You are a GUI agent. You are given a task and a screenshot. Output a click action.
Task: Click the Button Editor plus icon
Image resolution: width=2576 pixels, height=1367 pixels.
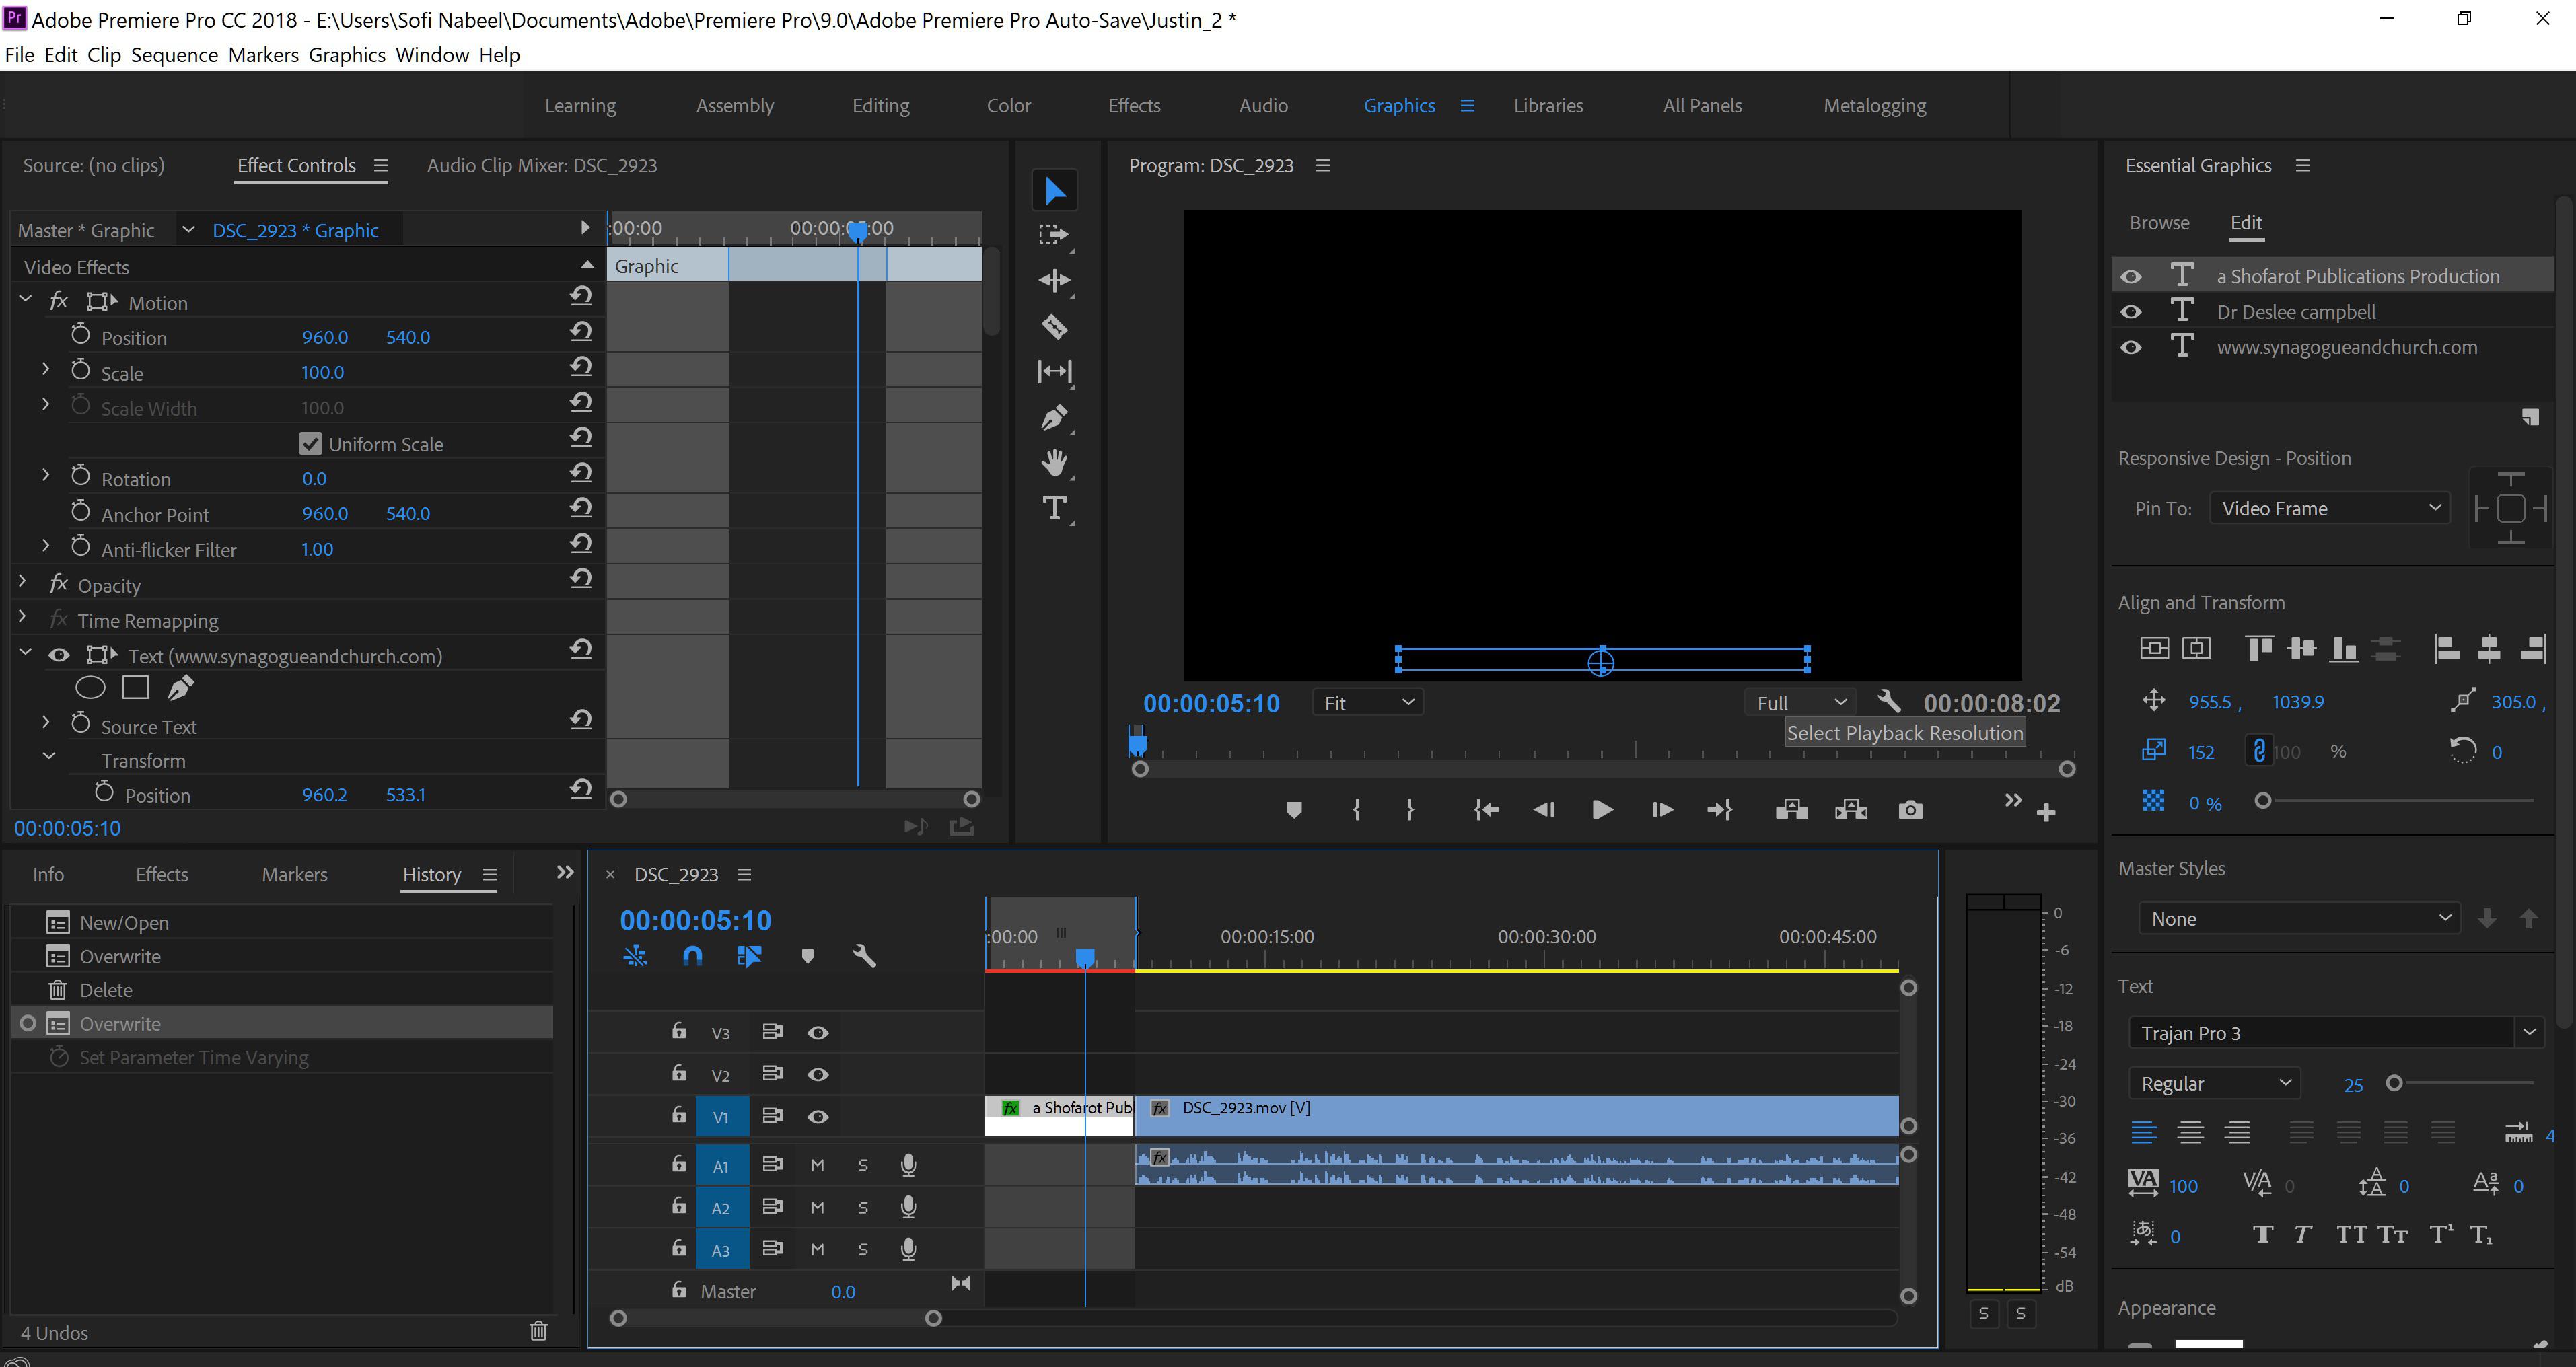[2046, 813]
